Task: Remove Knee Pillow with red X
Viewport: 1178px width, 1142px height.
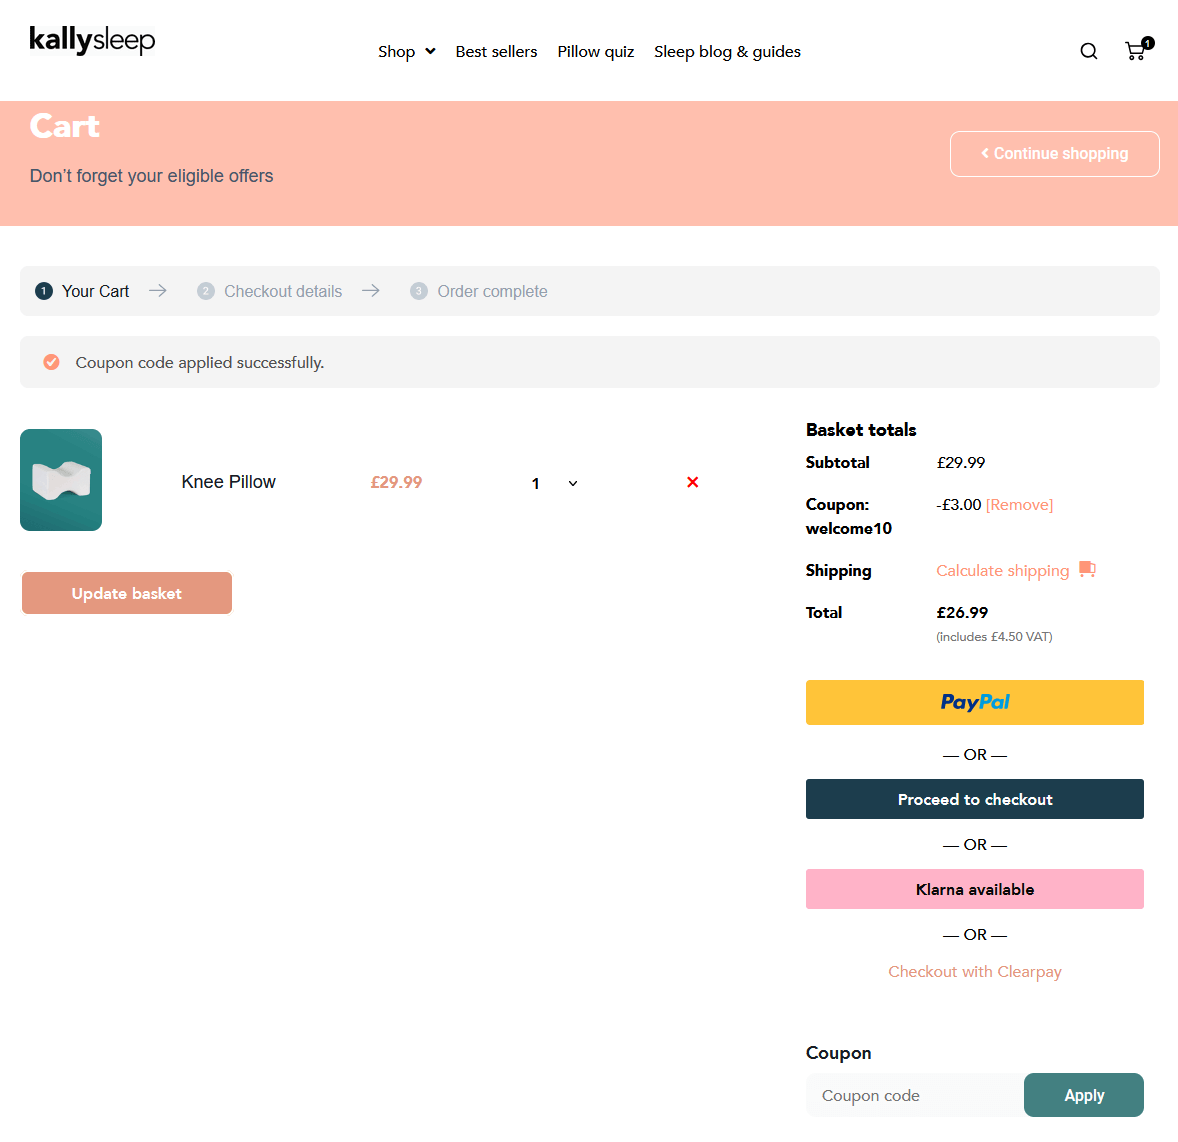Action: [x=693, y=482]
